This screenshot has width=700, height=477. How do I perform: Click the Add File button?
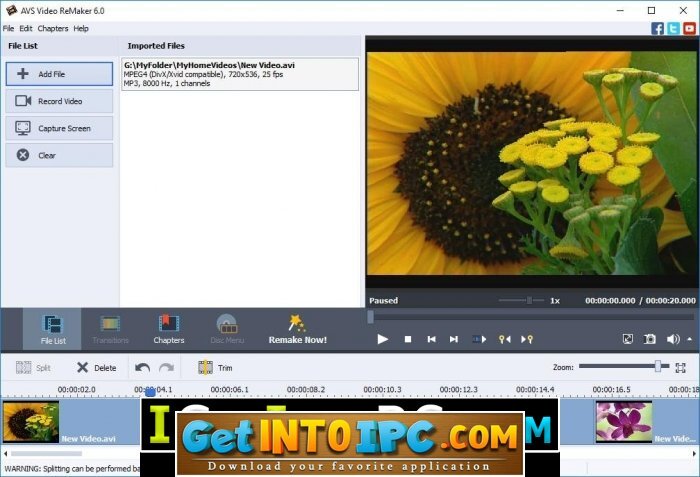pyautogui.click(x=59, y=74)
